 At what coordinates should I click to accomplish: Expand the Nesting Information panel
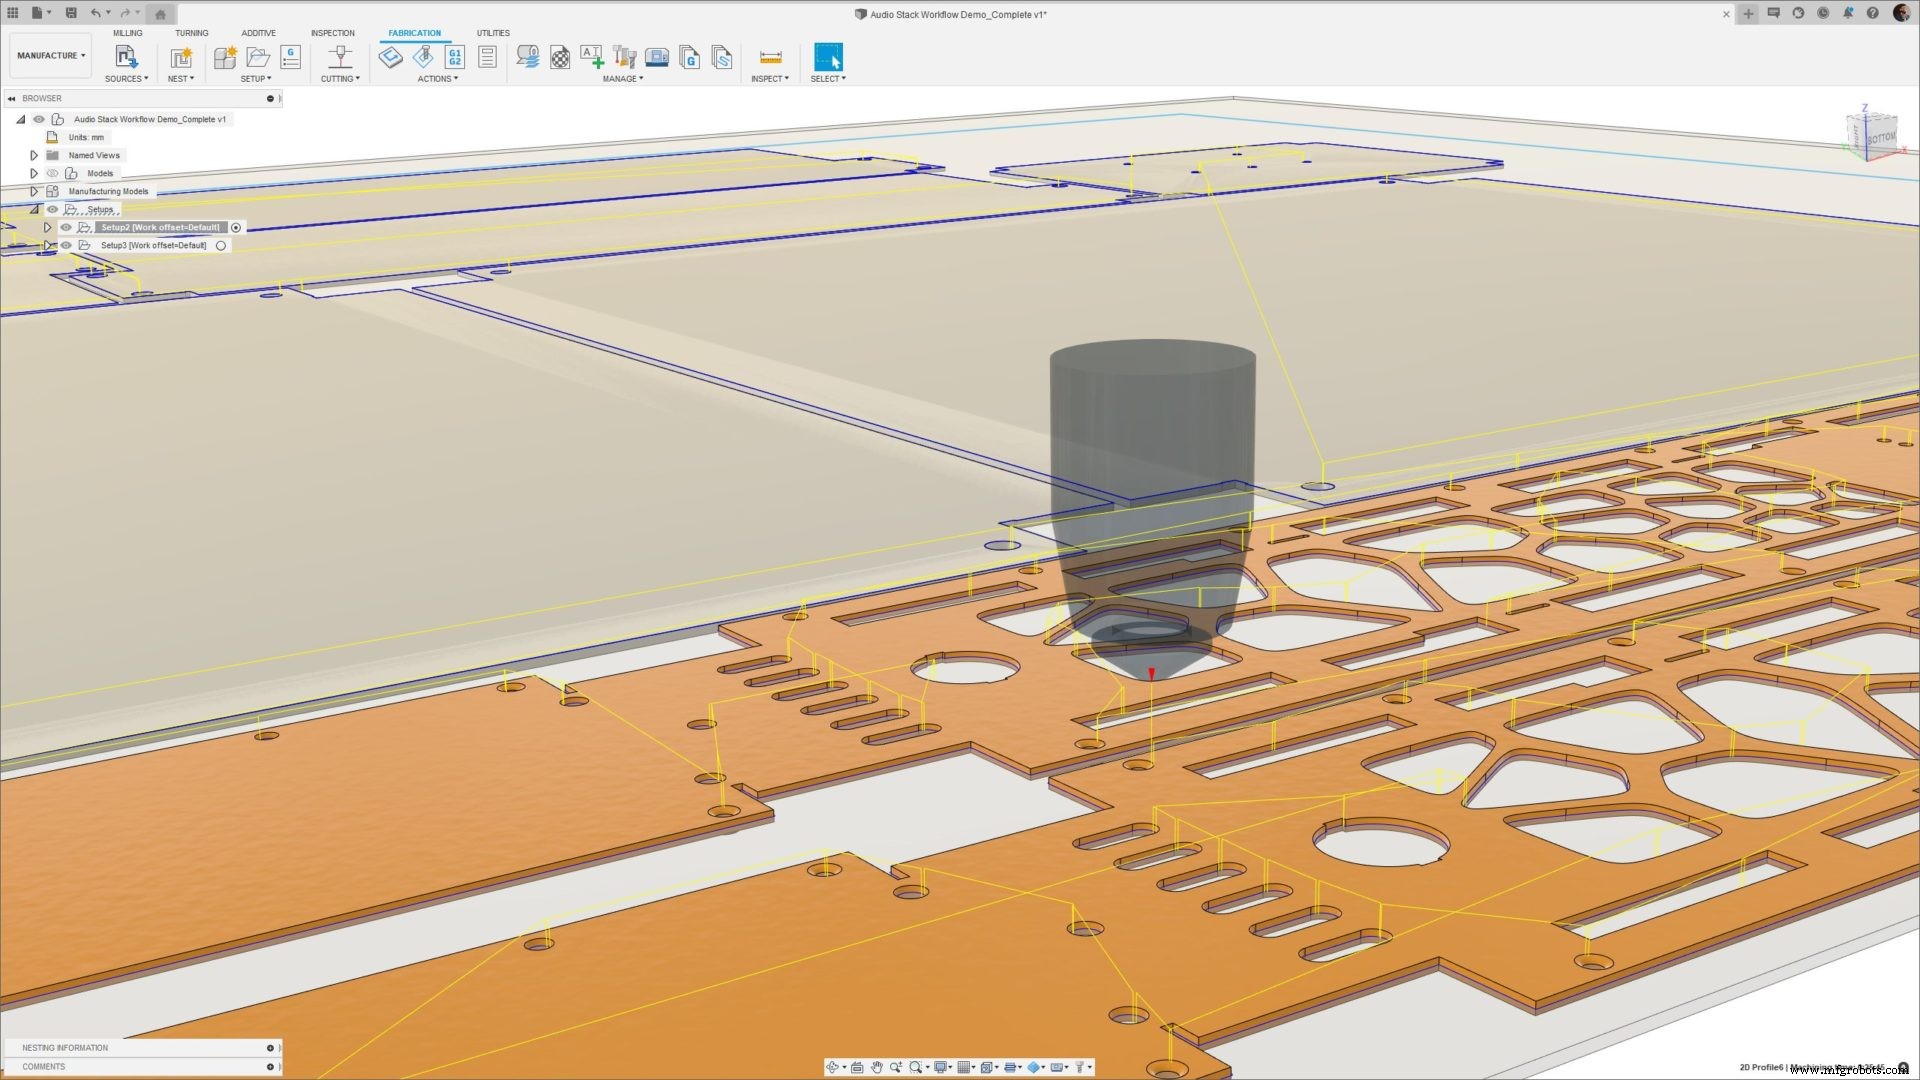(x=270, y=1047)
